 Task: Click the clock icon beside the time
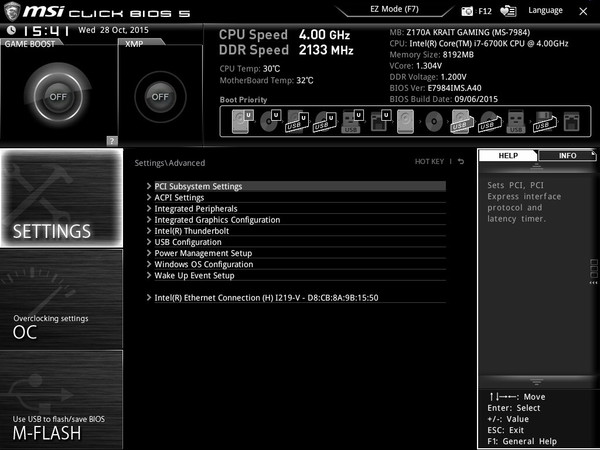pos(11,30)
